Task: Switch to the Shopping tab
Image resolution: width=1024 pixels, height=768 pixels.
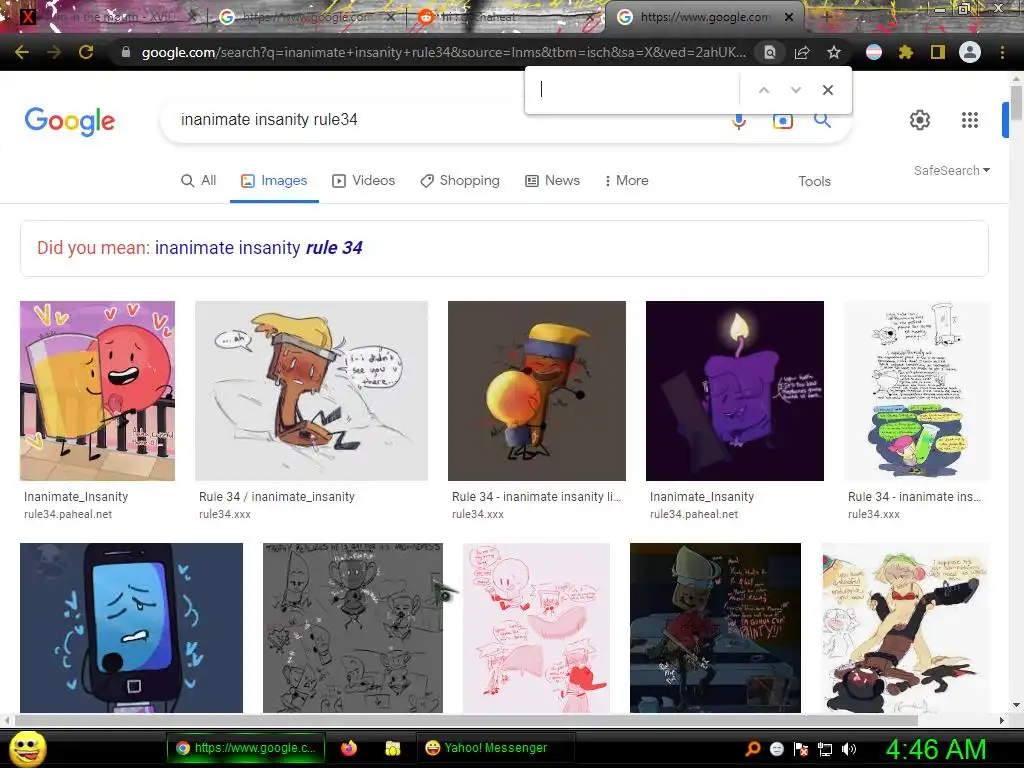Action: 460,181
